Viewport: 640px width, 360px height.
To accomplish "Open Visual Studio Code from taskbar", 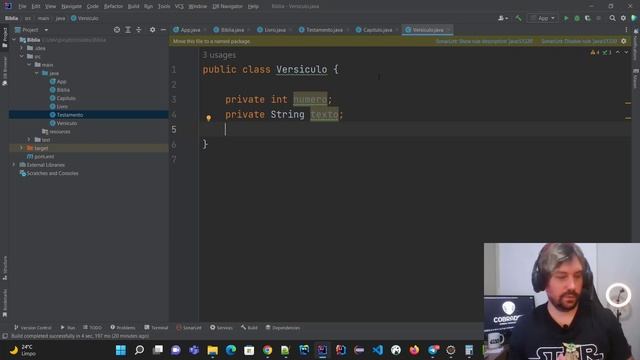I will (x=378, y=350).
